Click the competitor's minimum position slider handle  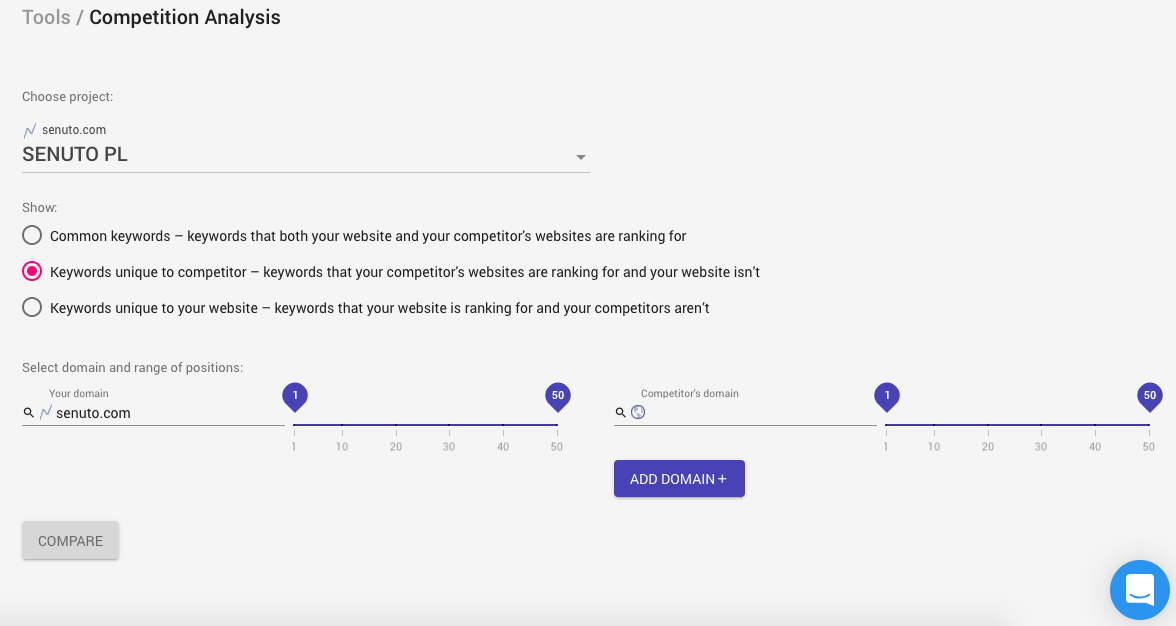pos(887,397)
